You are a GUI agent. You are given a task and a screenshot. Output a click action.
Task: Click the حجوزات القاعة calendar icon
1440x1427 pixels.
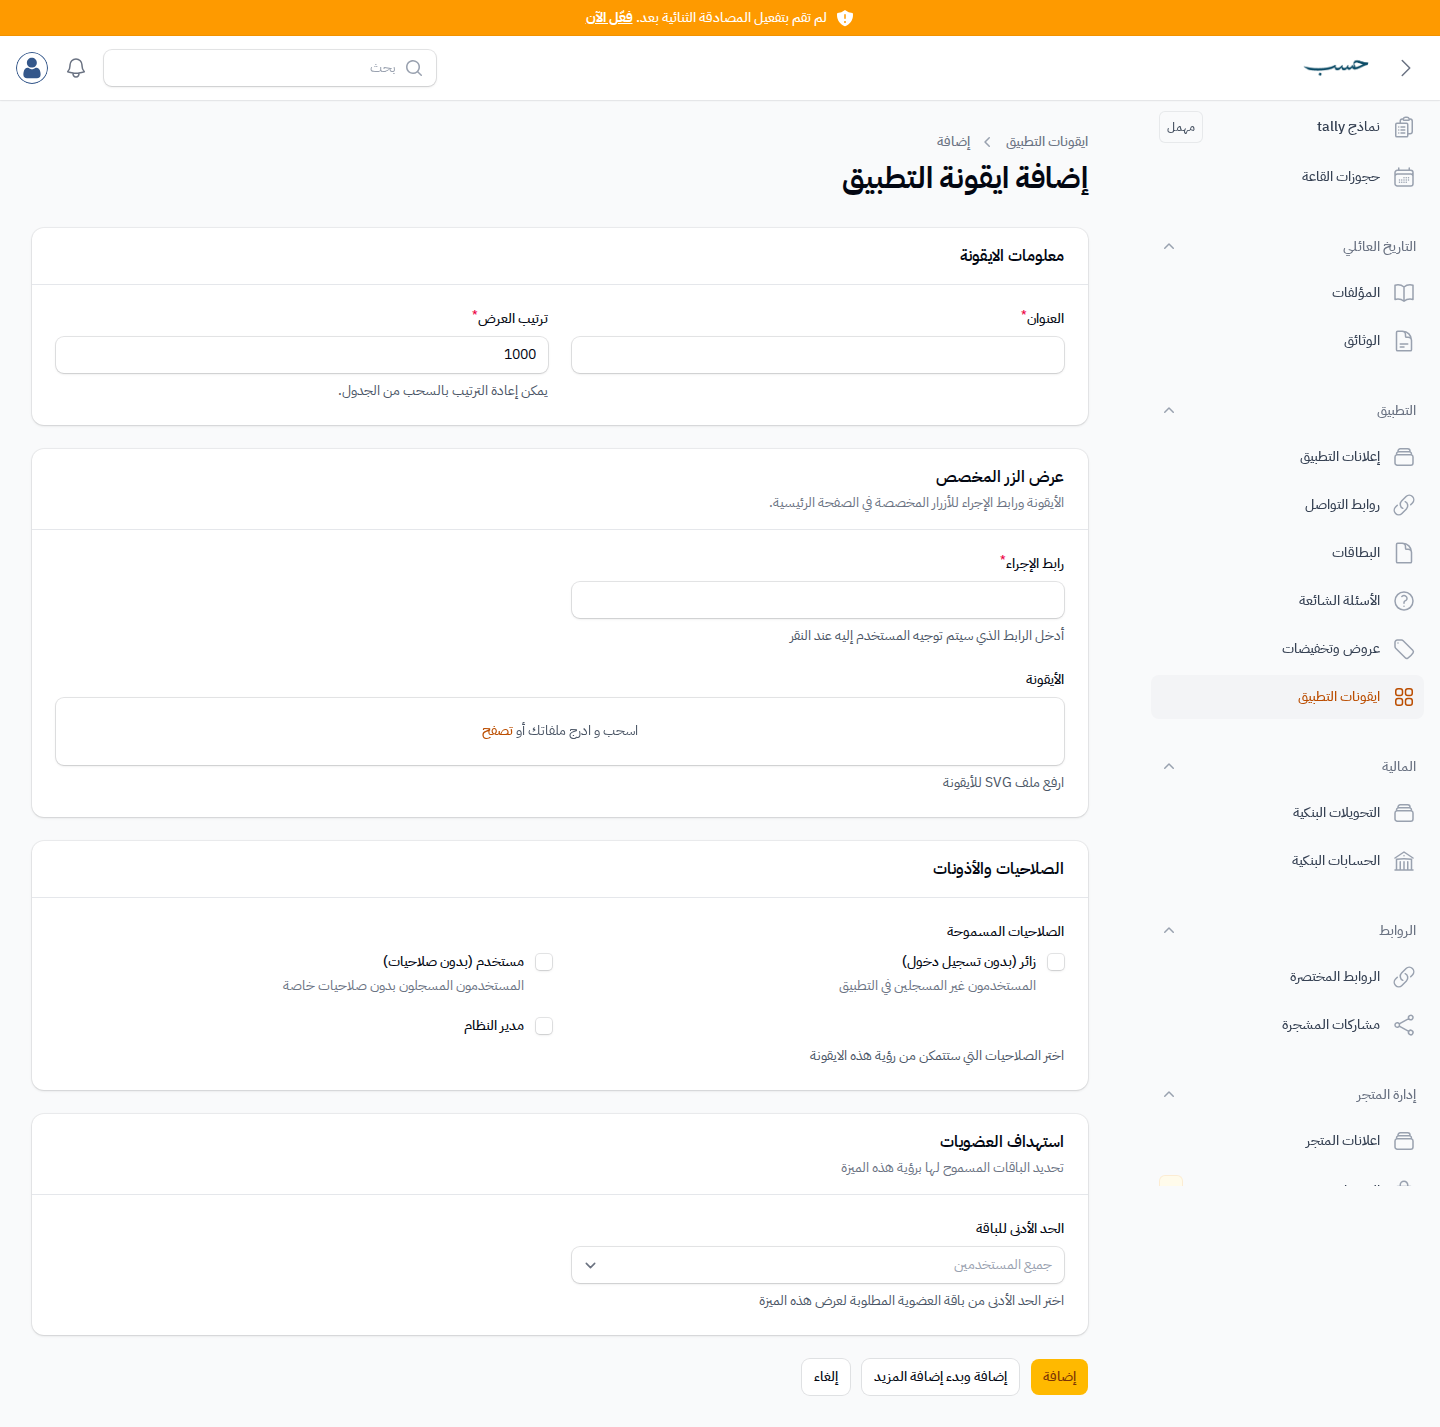coord(1404,177)
